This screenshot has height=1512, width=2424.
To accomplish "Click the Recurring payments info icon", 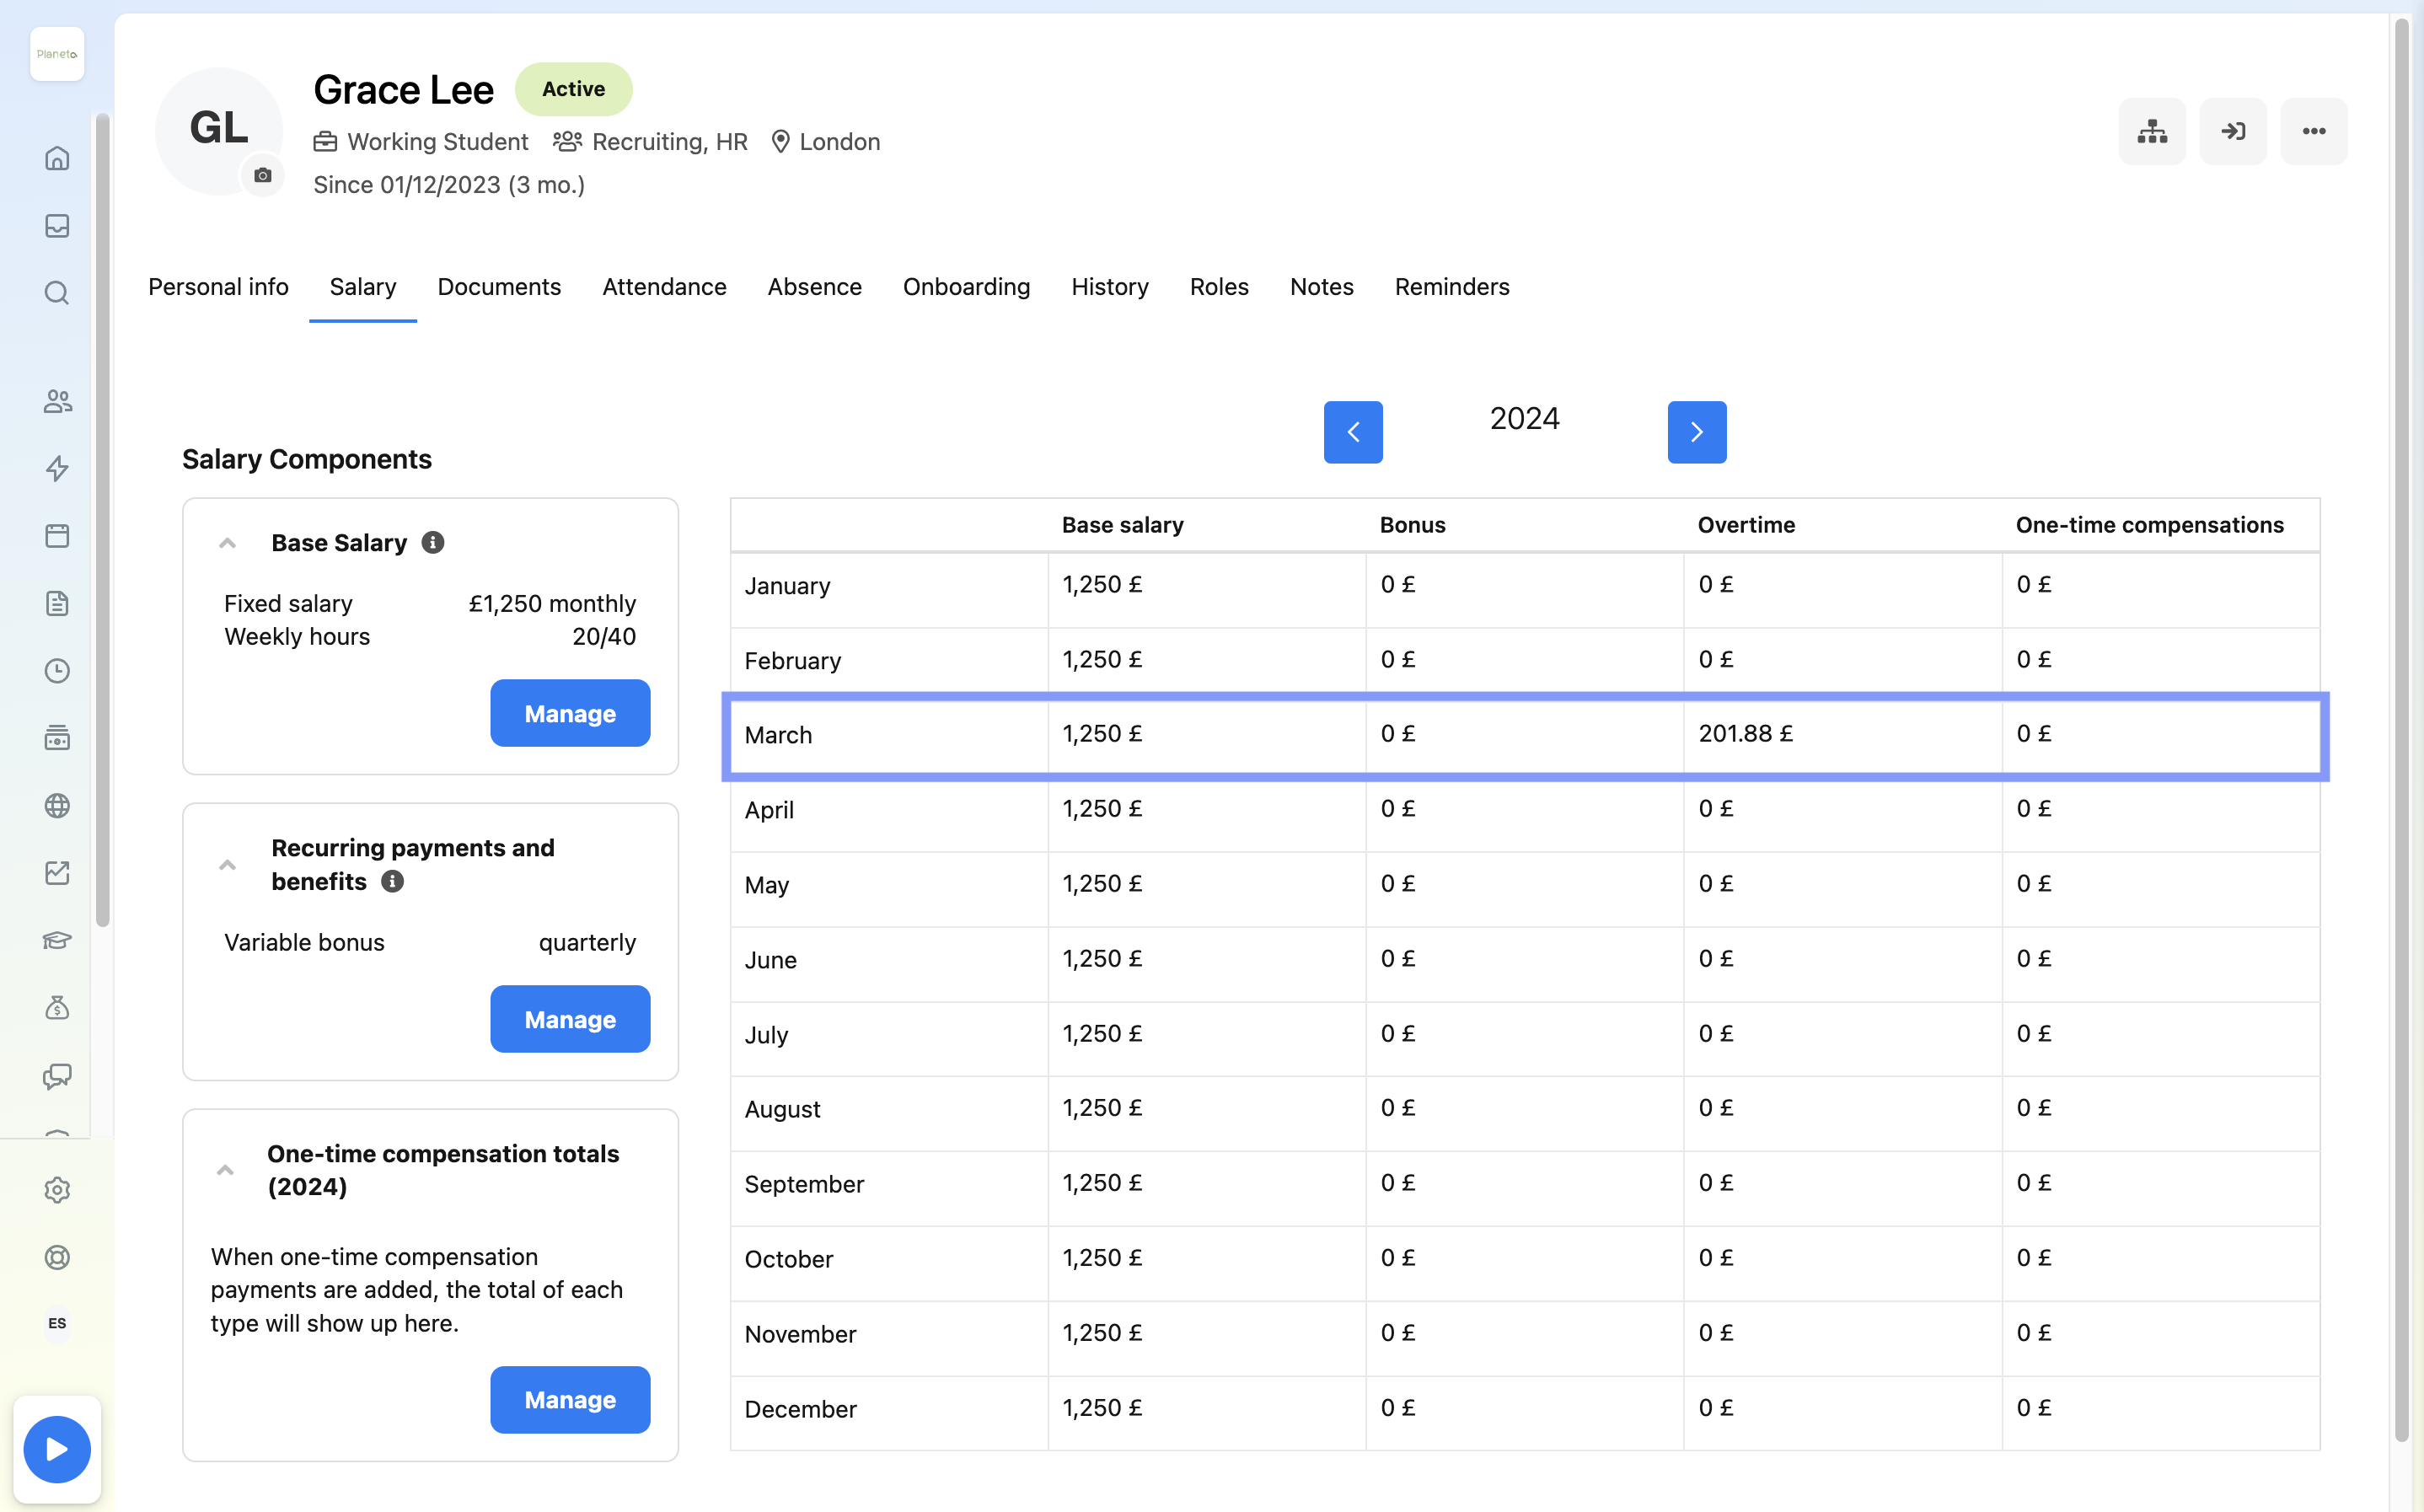I will point(393,881).
